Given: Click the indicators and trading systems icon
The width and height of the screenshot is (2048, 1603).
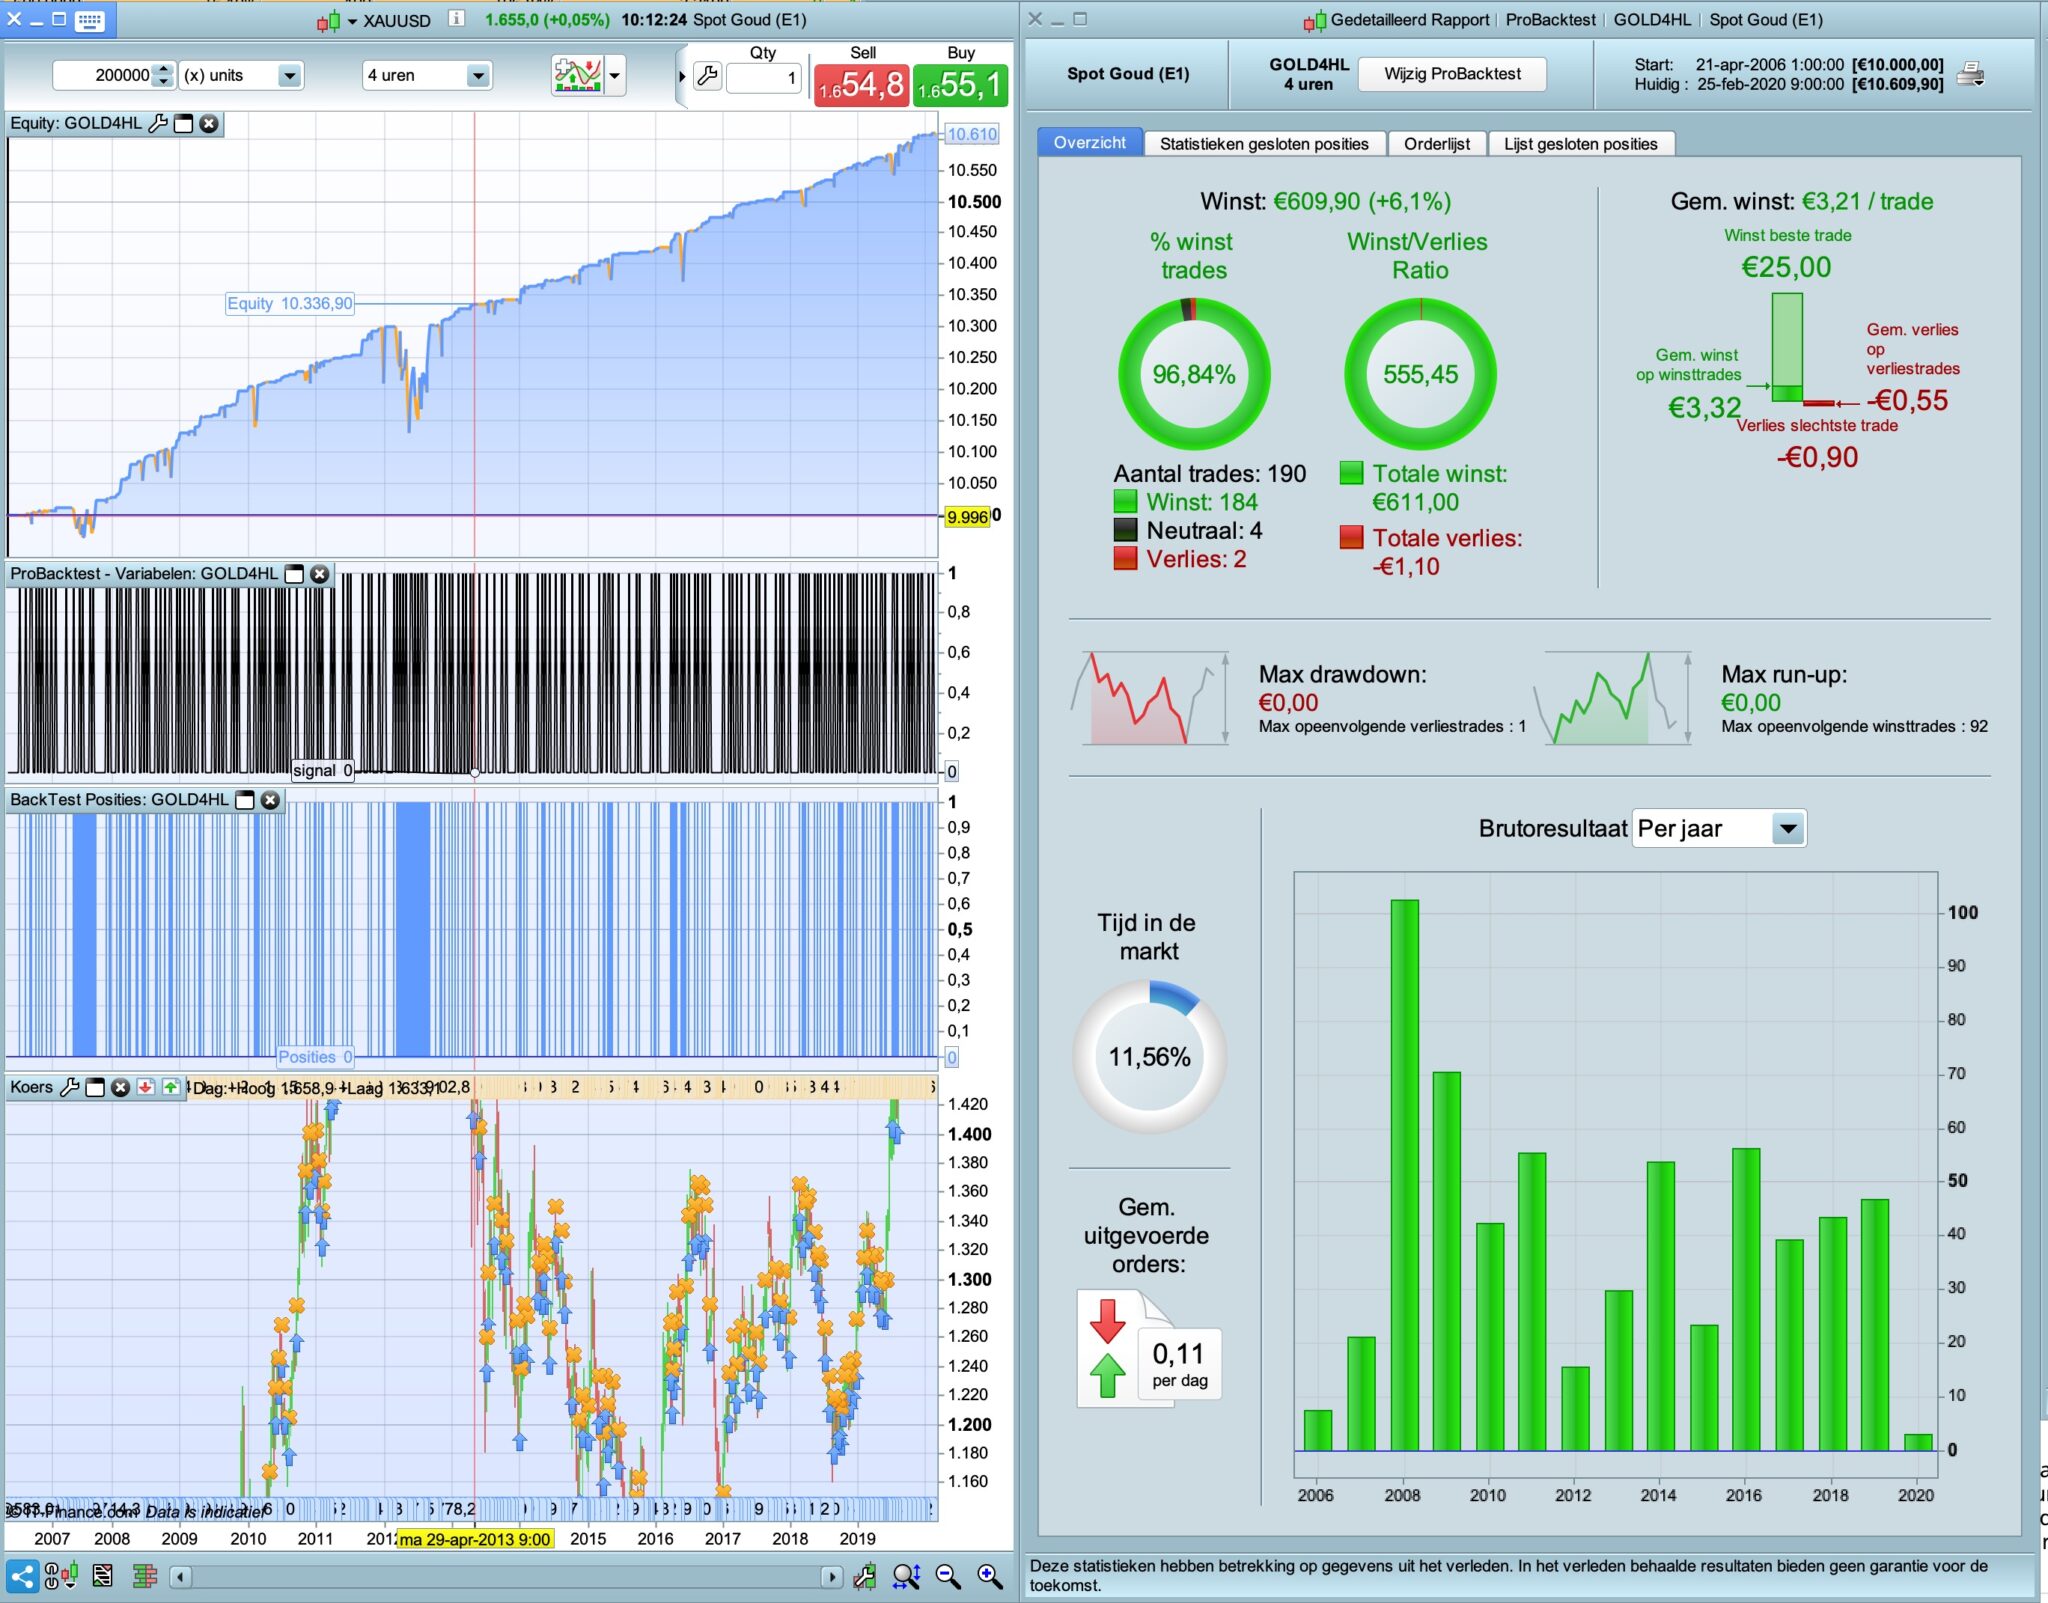Looking at the screenshot, I should [x=578, y=75].
